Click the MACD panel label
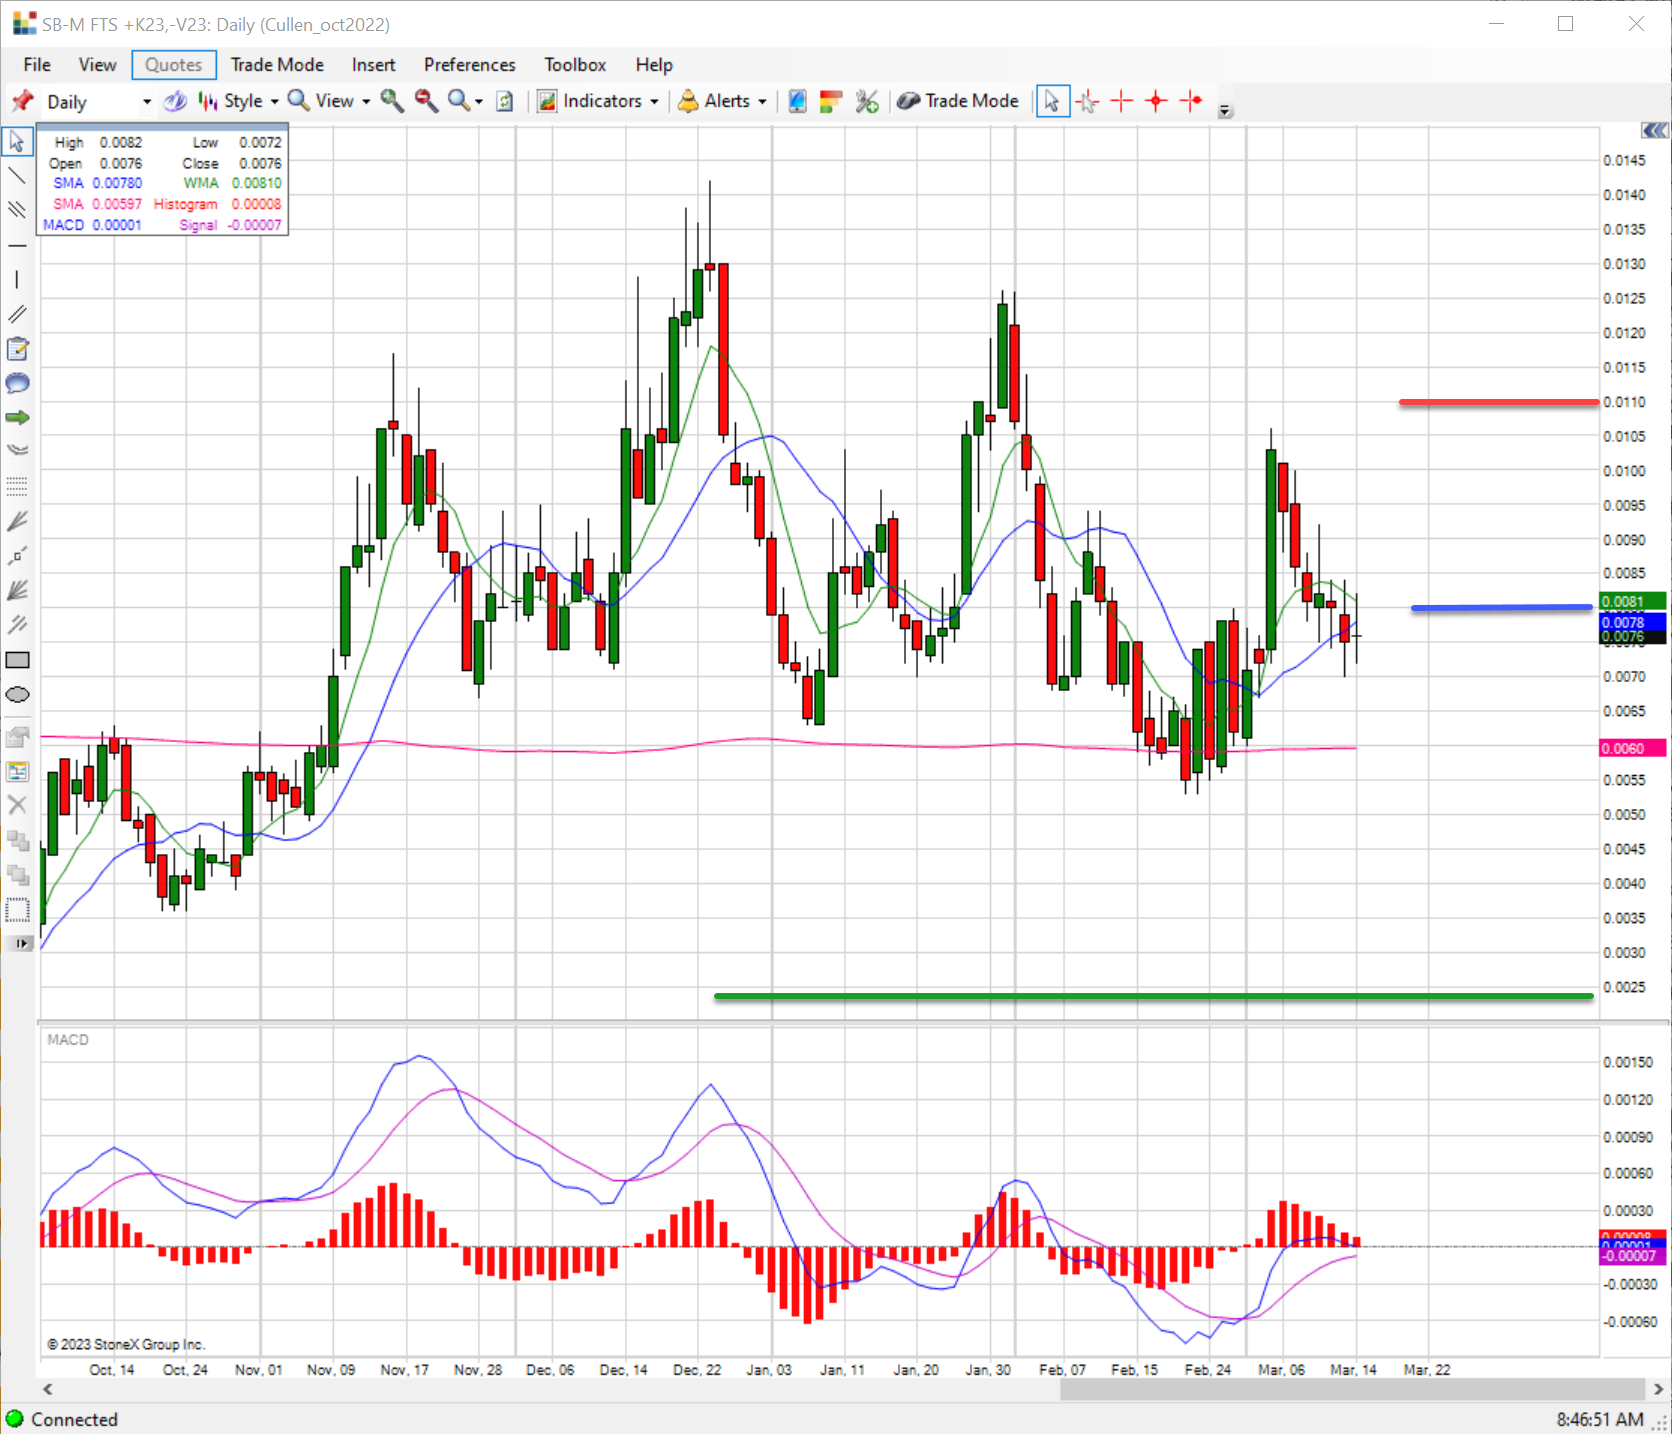Image resolution: width=1672 pixels, height=1434 pixels. [x=68, y=1040]
